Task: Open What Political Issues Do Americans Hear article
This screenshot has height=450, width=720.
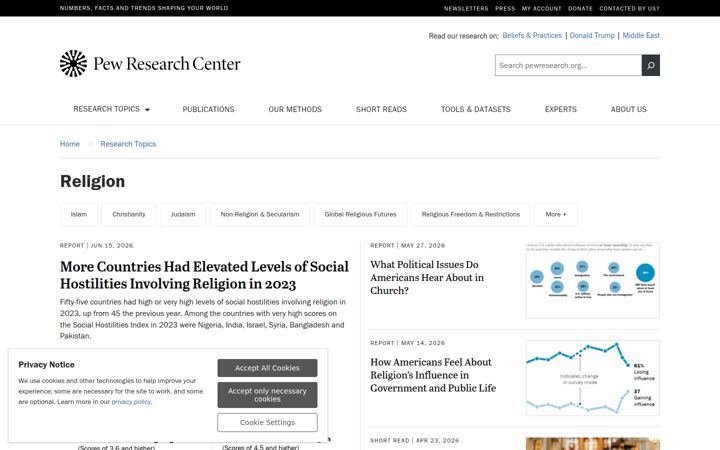Action: click(427, 277)
